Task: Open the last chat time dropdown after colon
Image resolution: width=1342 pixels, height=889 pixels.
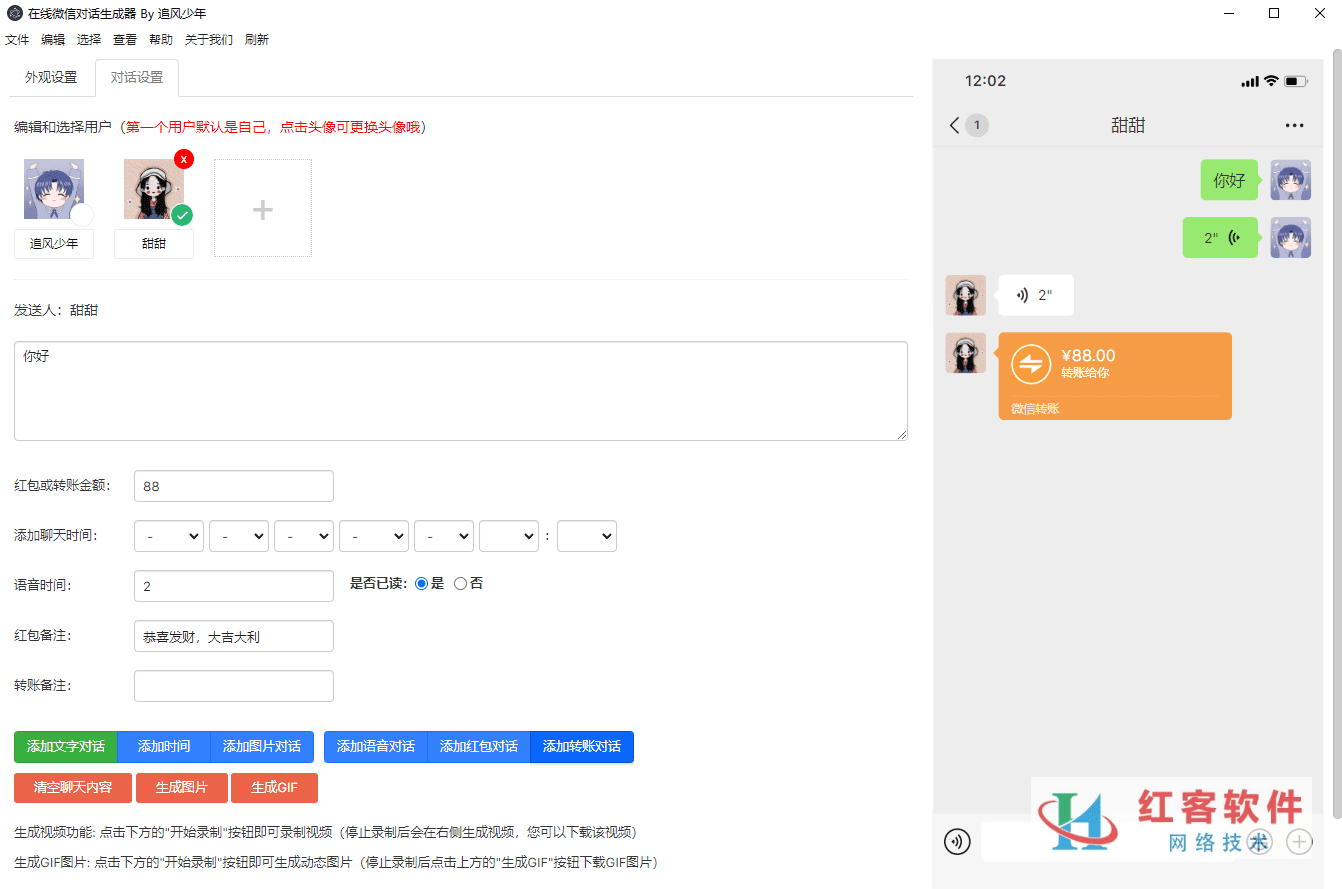Action: click(x=586, y=537)
